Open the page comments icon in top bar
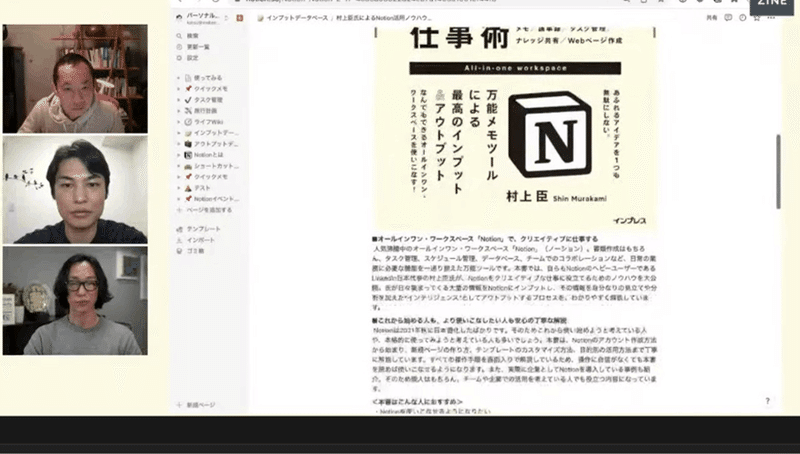Screen dimensions: 800x454 [728, 18]
